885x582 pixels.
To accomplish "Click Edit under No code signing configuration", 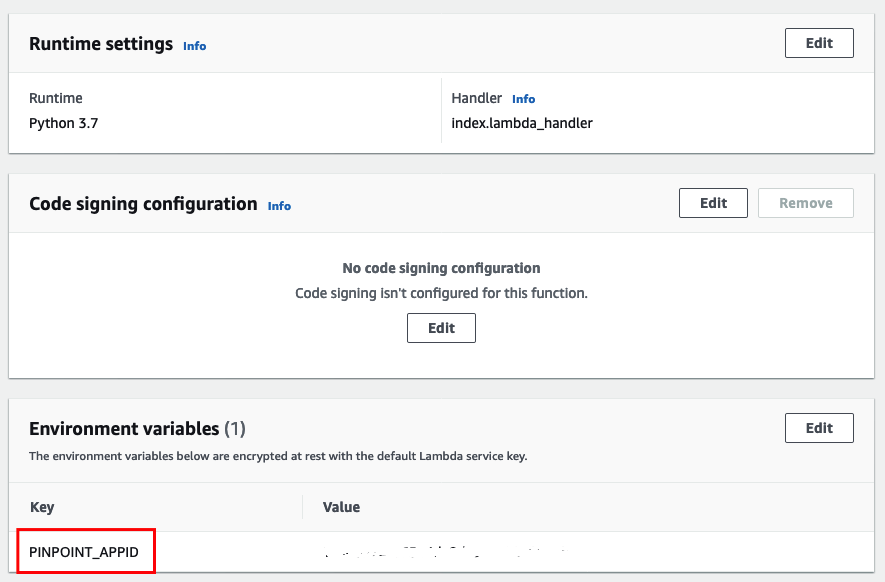I will pos(441,328).
